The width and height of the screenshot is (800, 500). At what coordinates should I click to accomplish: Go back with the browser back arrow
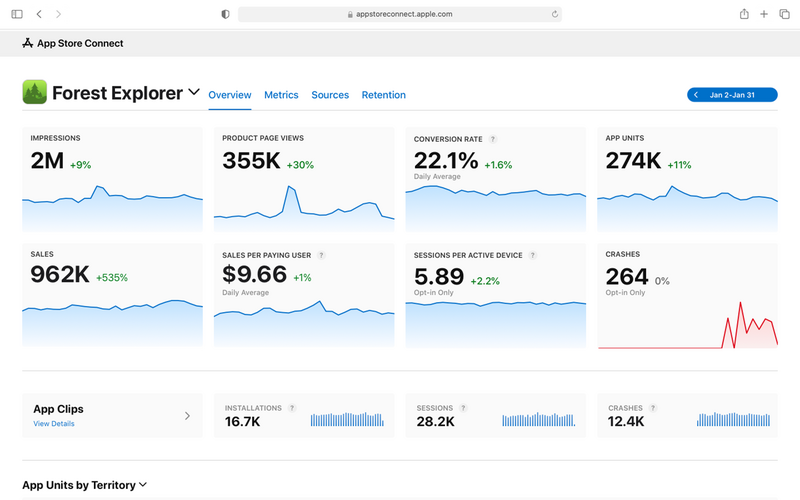(x=39, y=14)
